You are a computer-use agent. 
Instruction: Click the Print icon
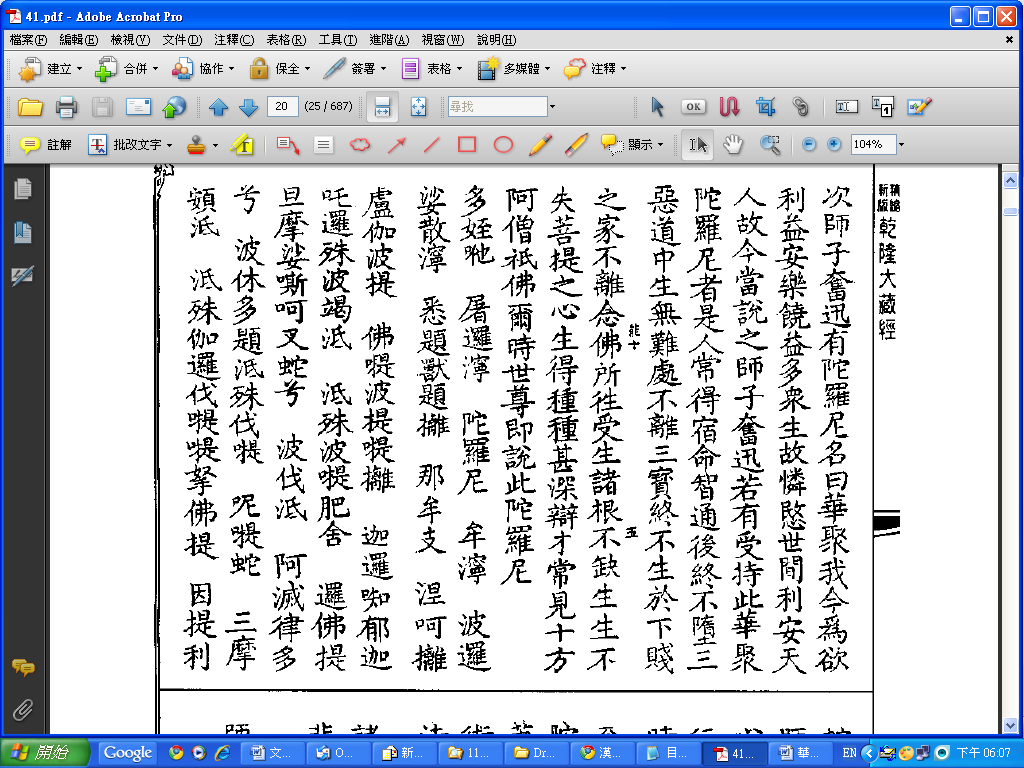[x=66, y=107]
